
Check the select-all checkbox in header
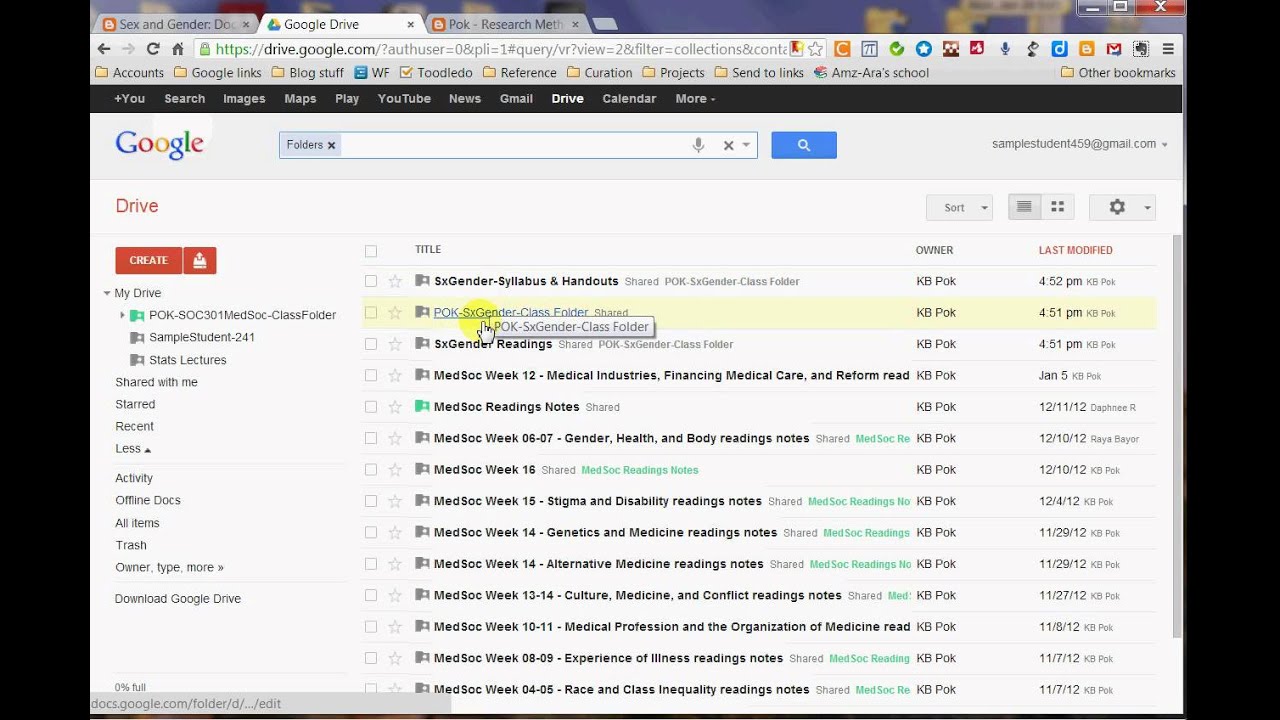(371, 251)
